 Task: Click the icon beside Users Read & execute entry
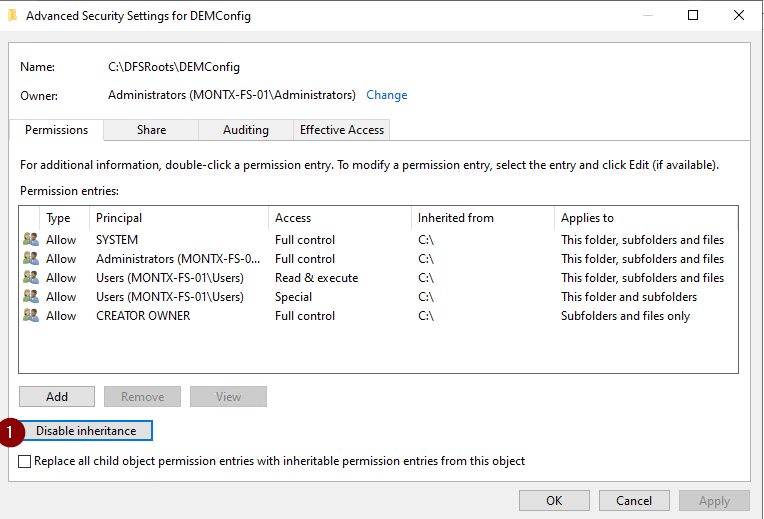point(29,278)
